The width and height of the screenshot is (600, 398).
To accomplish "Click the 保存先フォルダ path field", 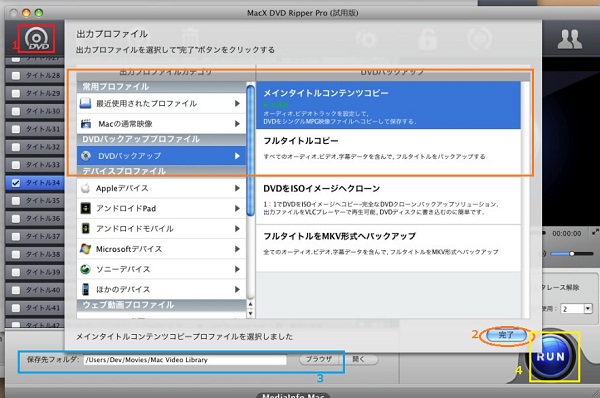I will click(x=185, y=359).
